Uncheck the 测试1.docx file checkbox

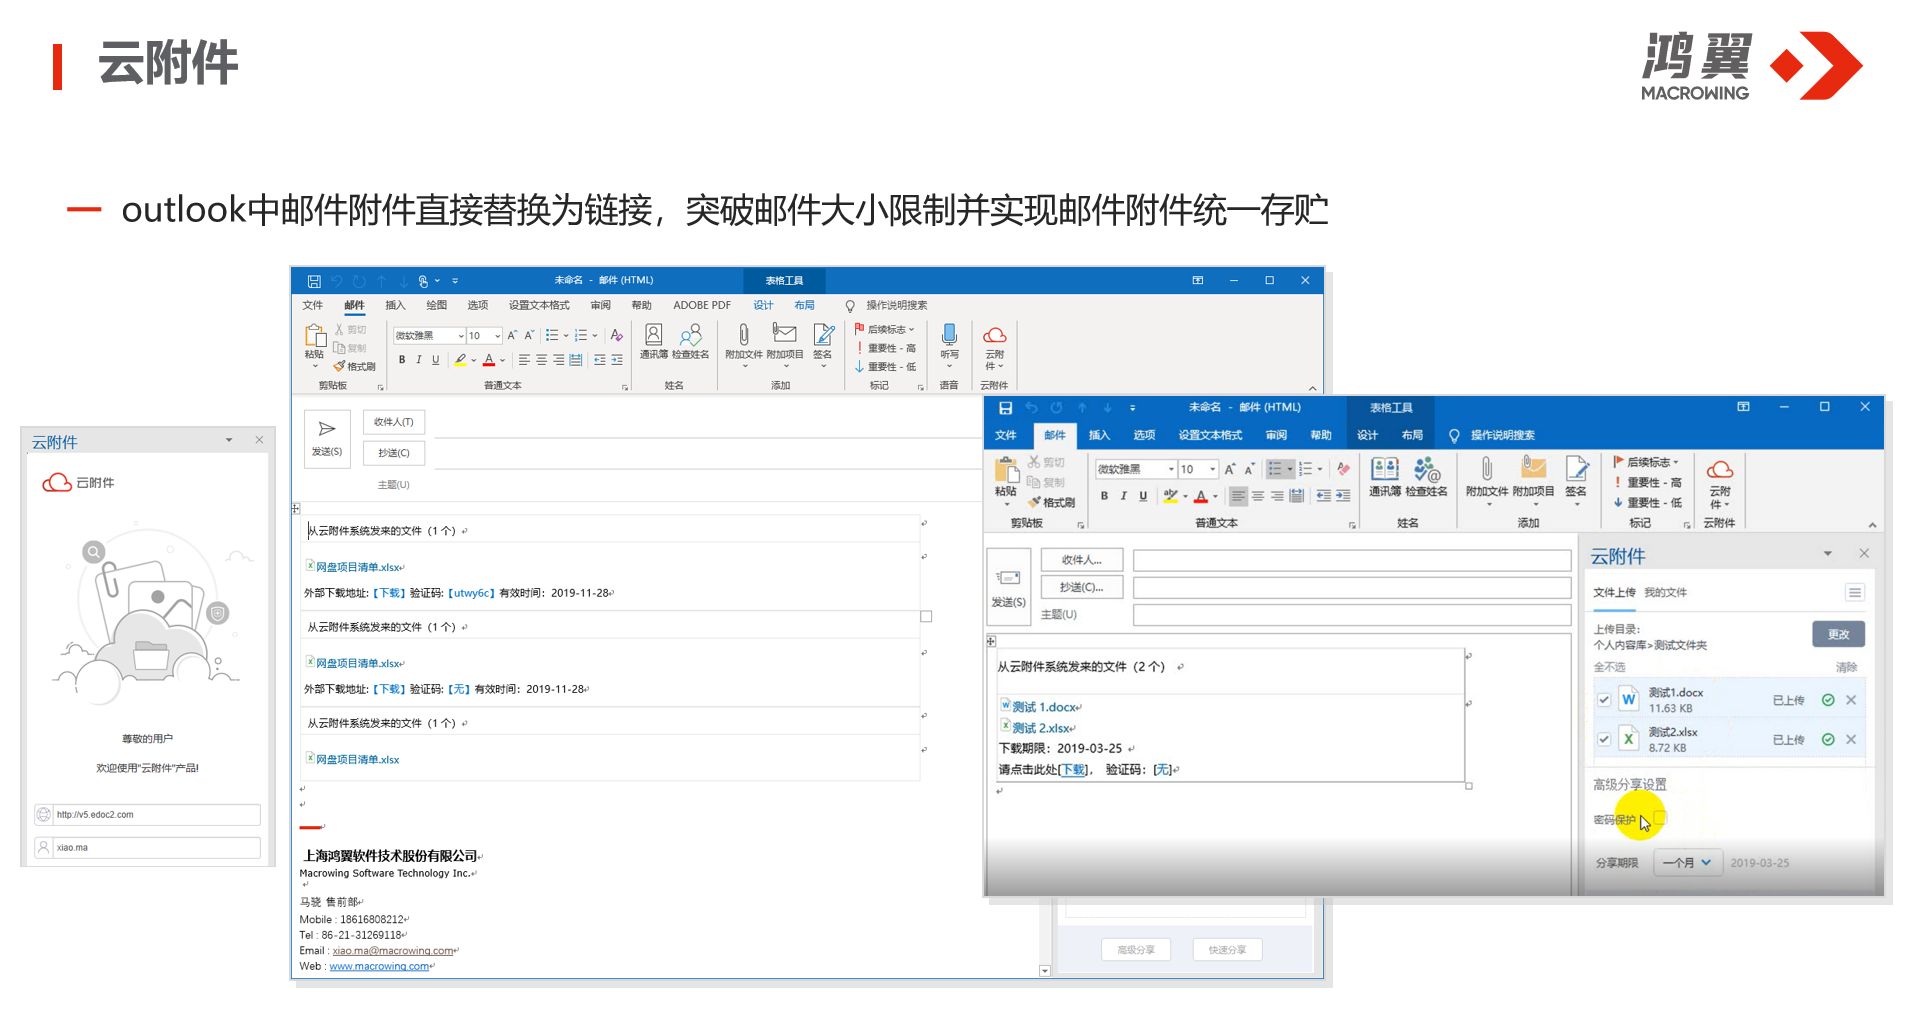[1604, 700]
